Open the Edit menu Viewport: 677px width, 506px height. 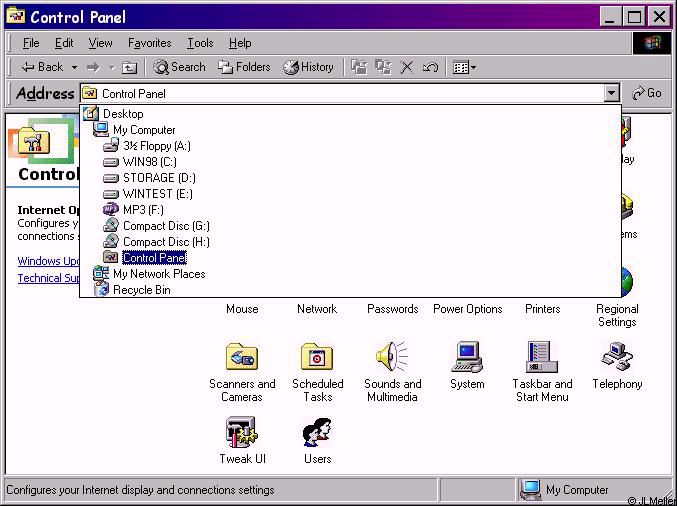(x=64, y=43)
